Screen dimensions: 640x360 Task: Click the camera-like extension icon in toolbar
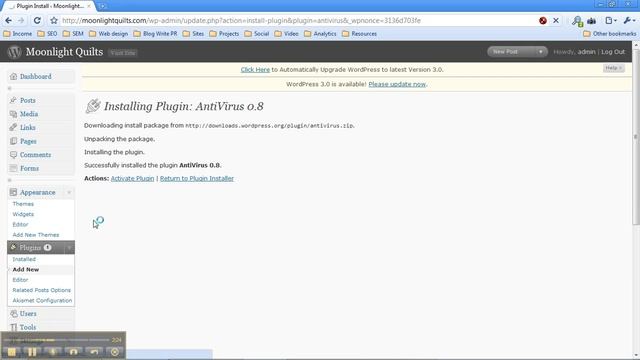pos(591,21)
